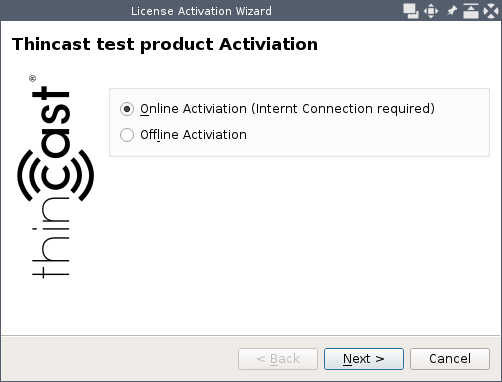
Task: Pin the window with the pushpin icon
Action: (451, 11)
